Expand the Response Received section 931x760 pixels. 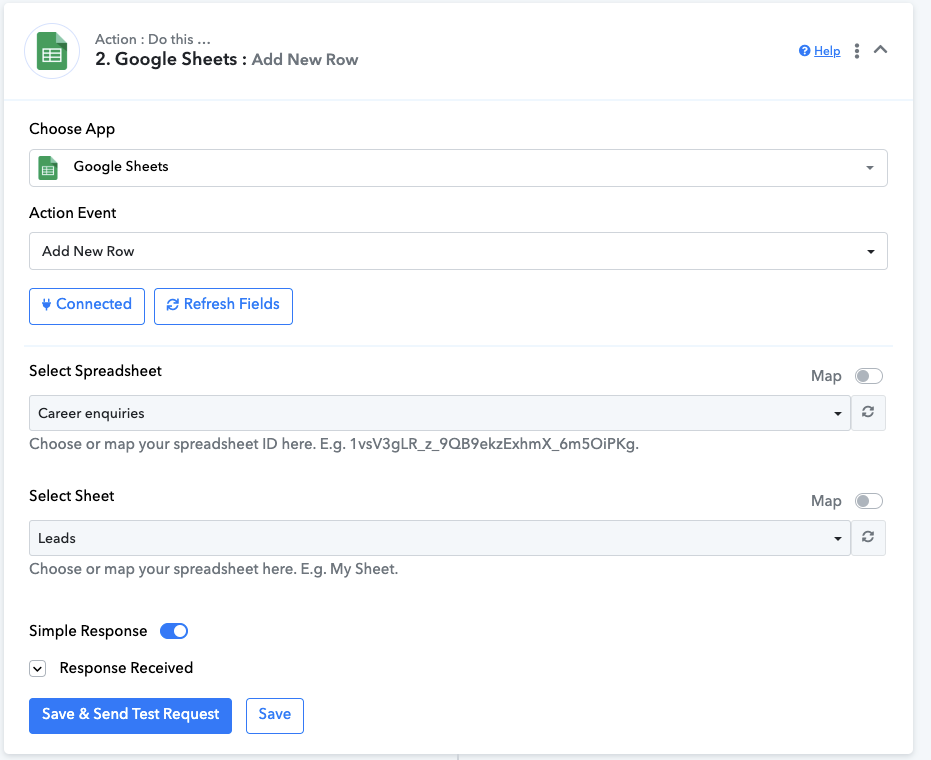[37, 669]
